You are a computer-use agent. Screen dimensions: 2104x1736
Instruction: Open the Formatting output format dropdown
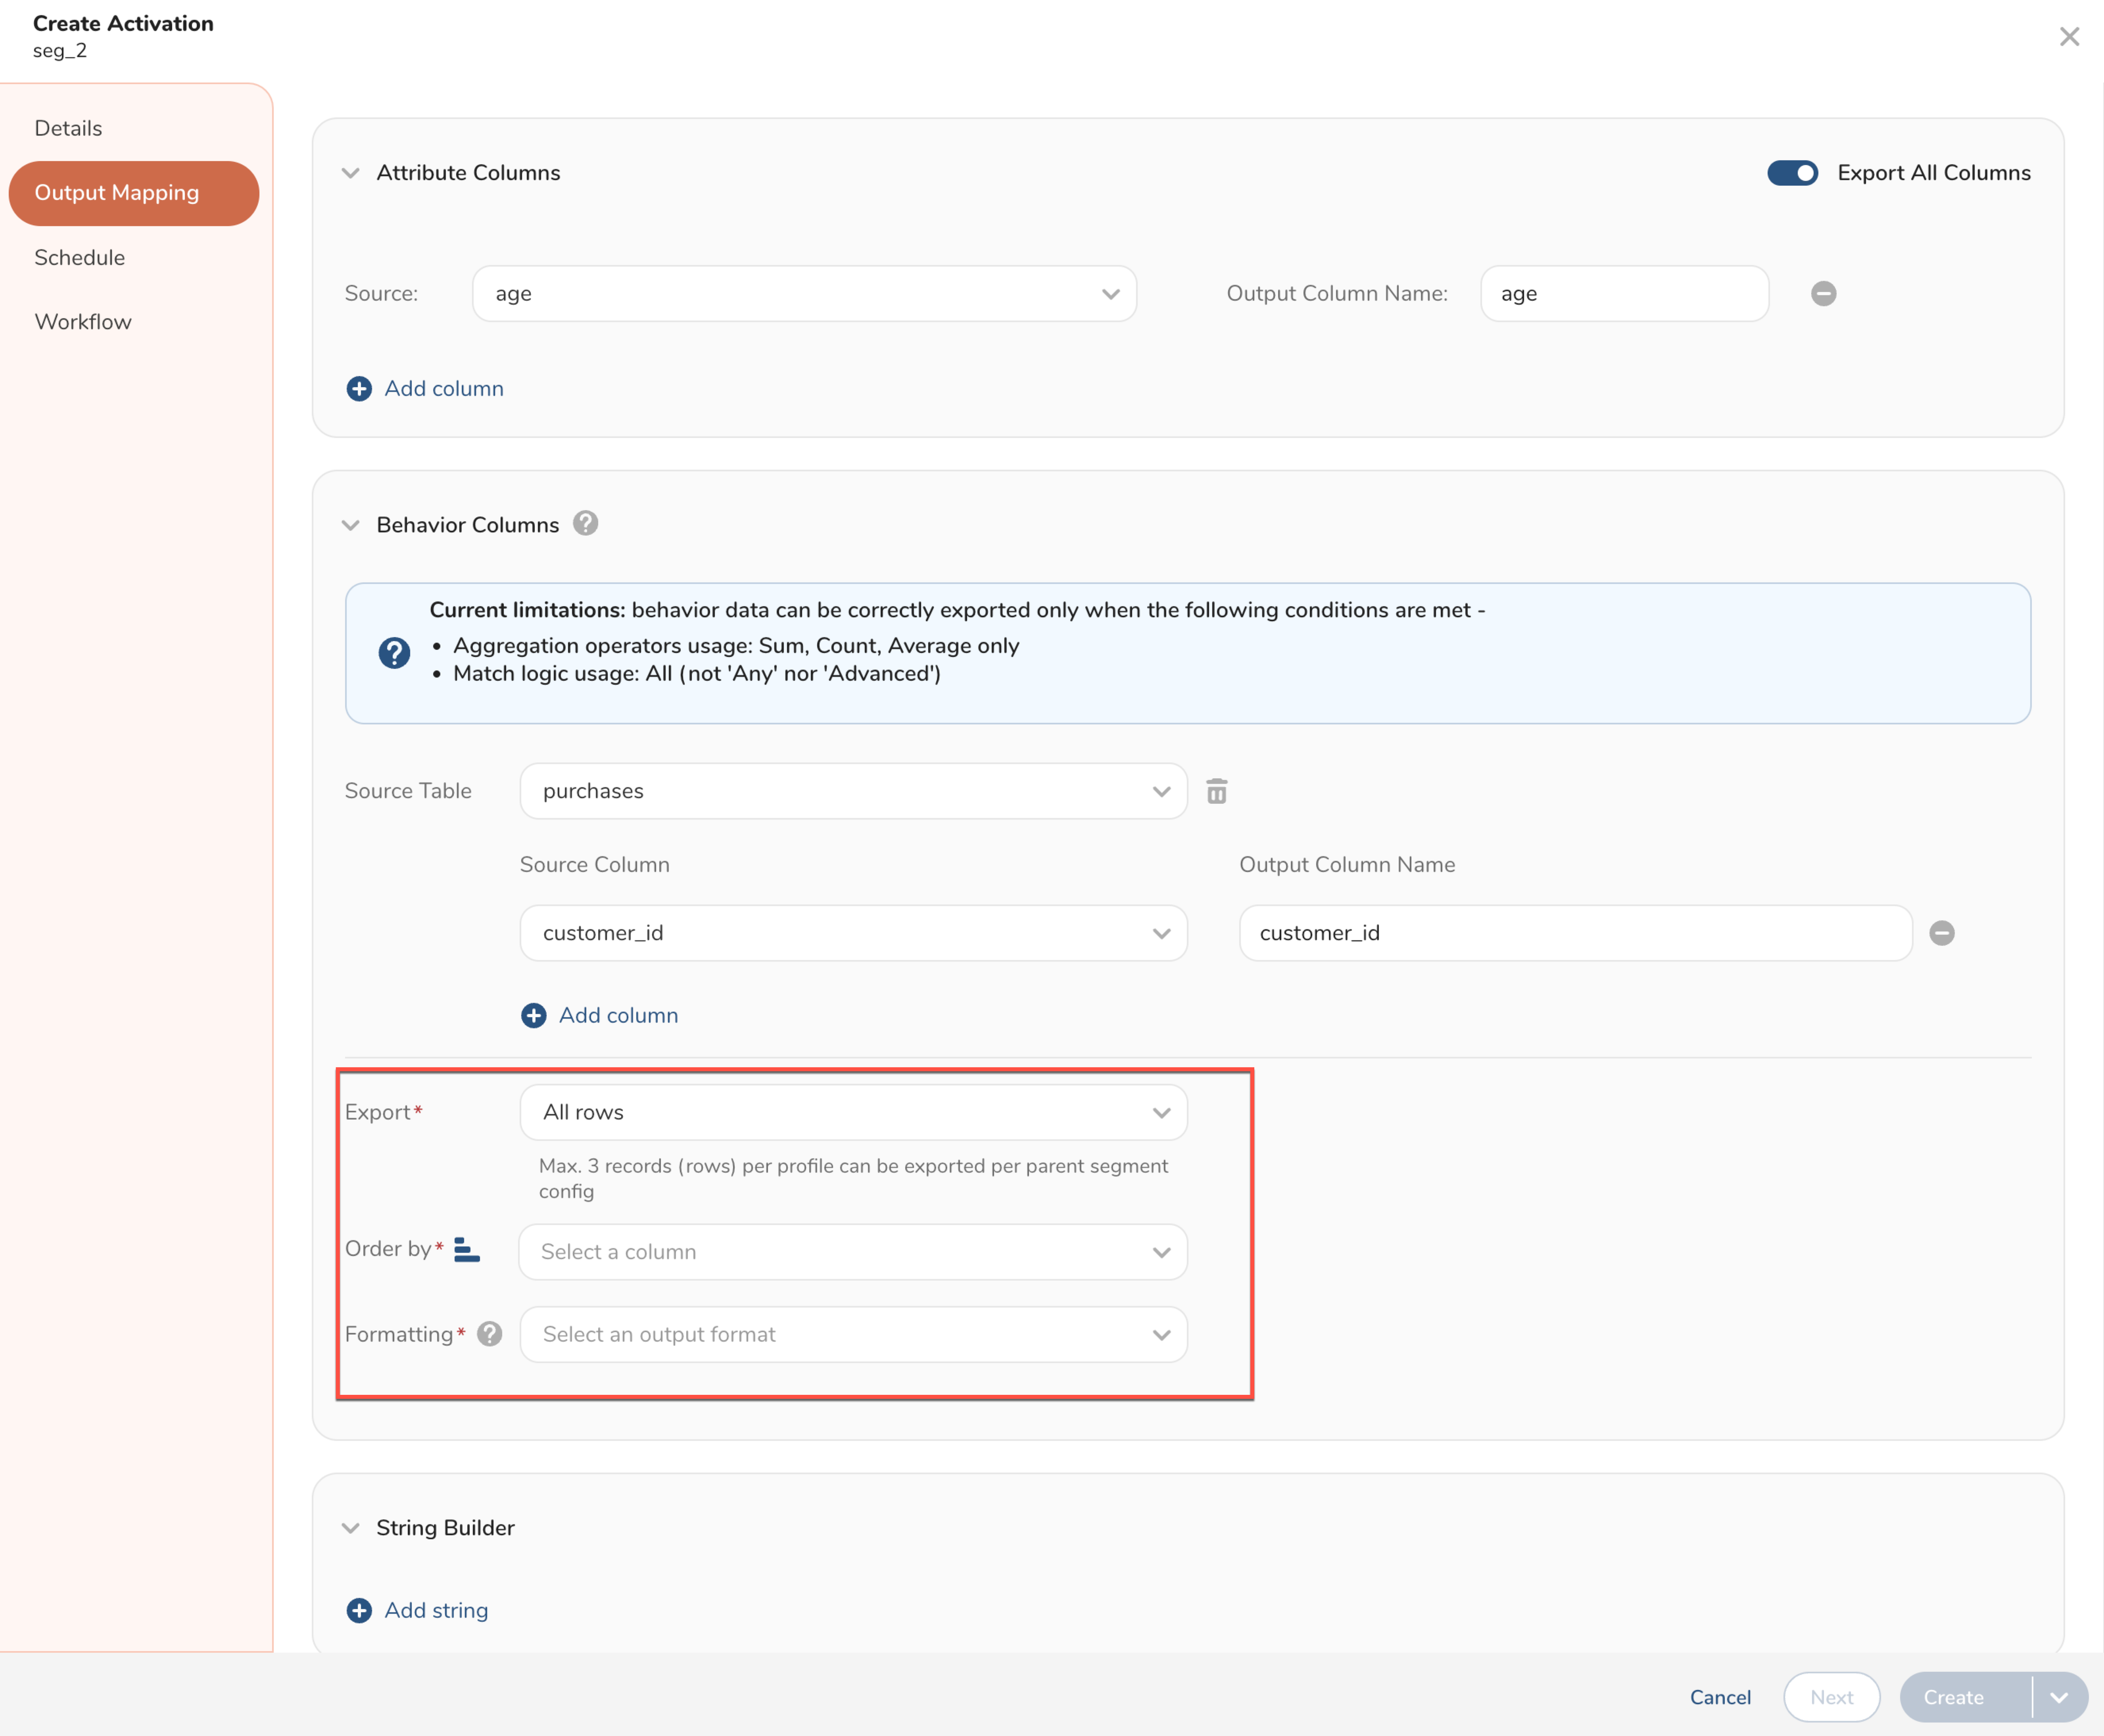pos(853,1334)
